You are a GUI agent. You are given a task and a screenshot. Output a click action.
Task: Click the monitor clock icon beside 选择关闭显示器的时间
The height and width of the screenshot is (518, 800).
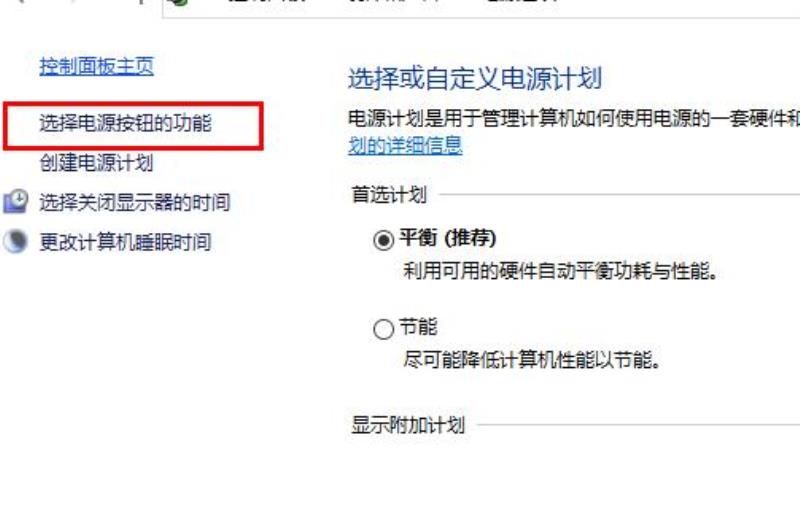16,201
